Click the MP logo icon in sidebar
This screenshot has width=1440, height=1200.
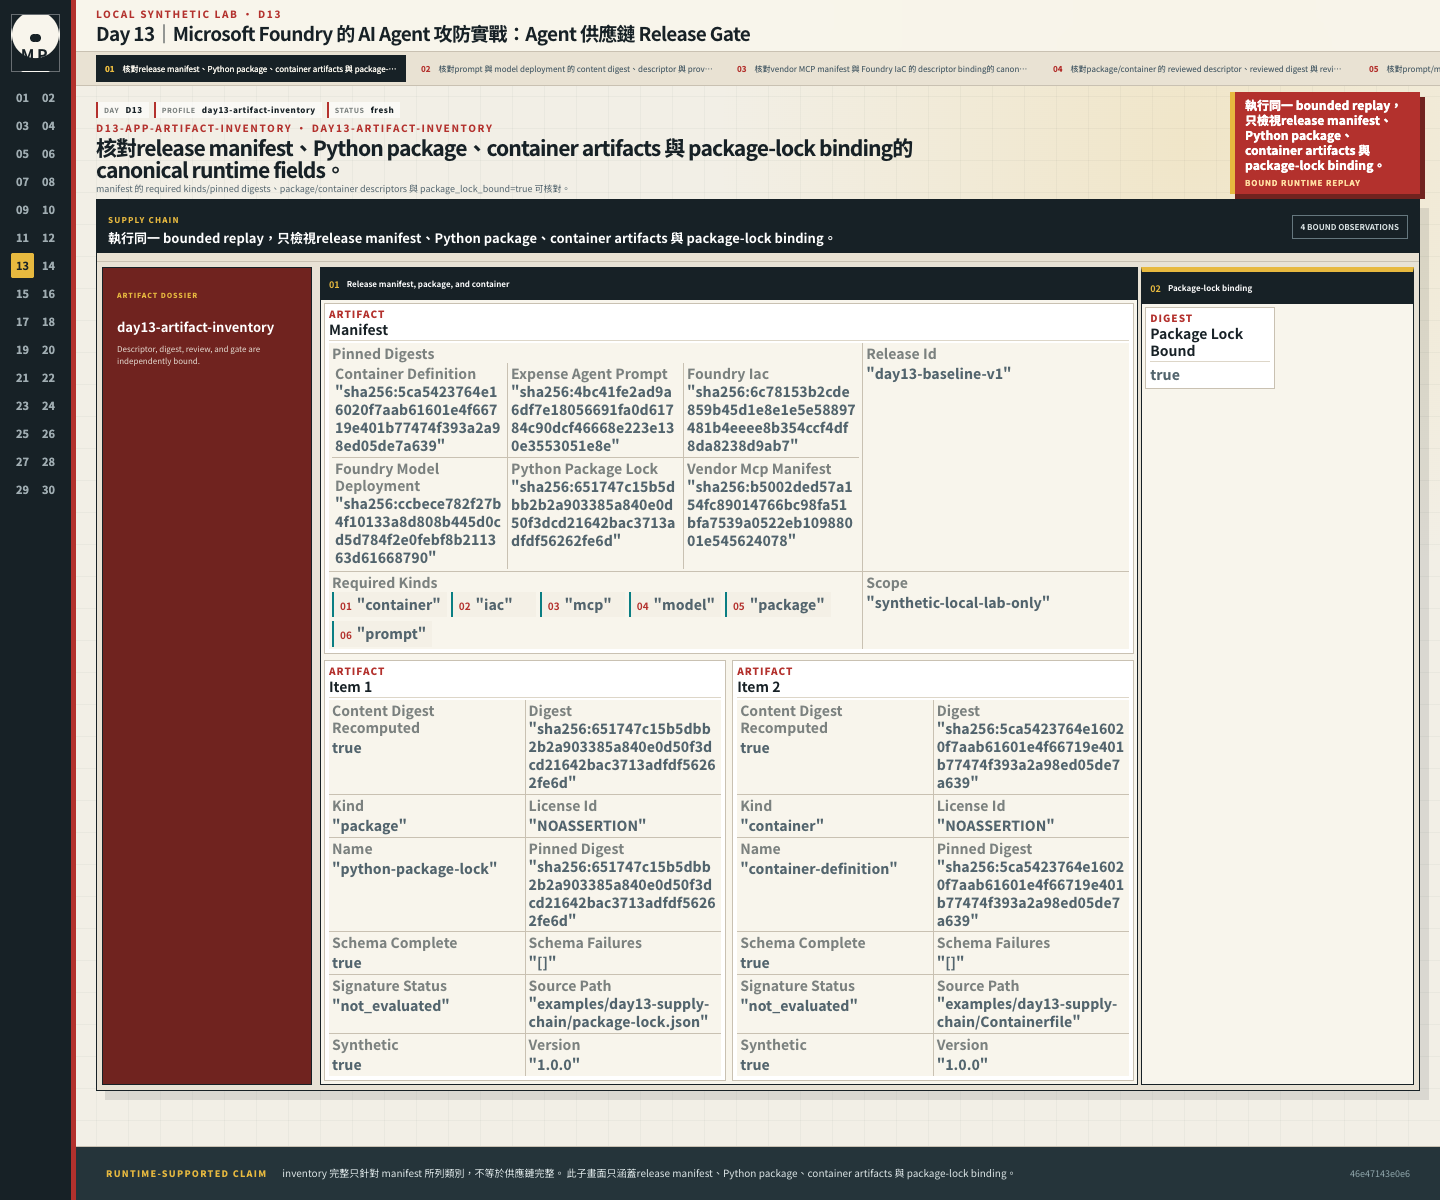35,43
